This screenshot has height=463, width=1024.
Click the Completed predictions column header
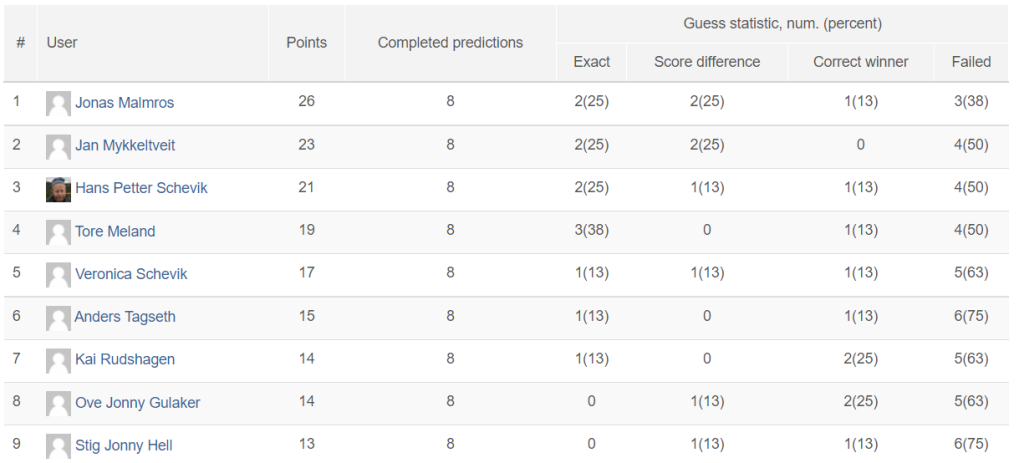coord(451,42)
